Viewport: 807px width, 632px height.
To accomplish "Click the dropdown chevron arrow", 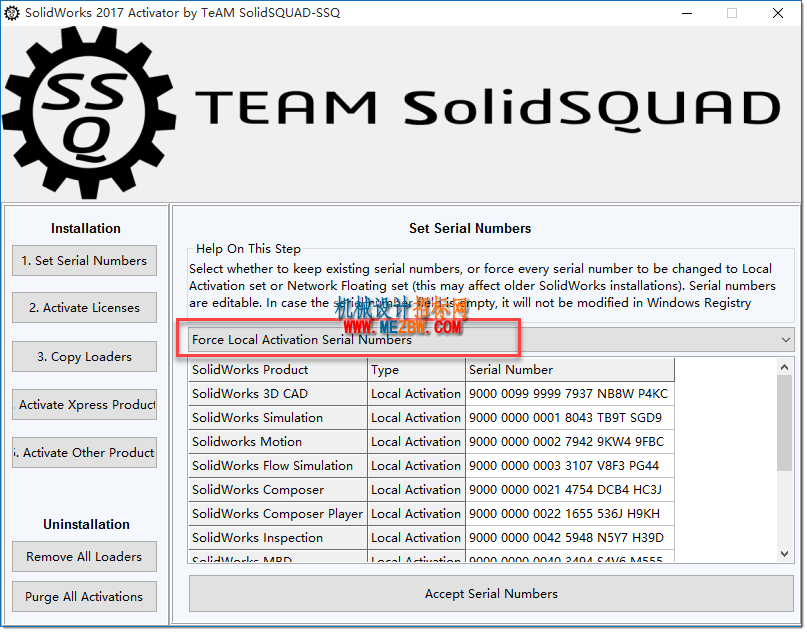I will (x=785, y=340).
